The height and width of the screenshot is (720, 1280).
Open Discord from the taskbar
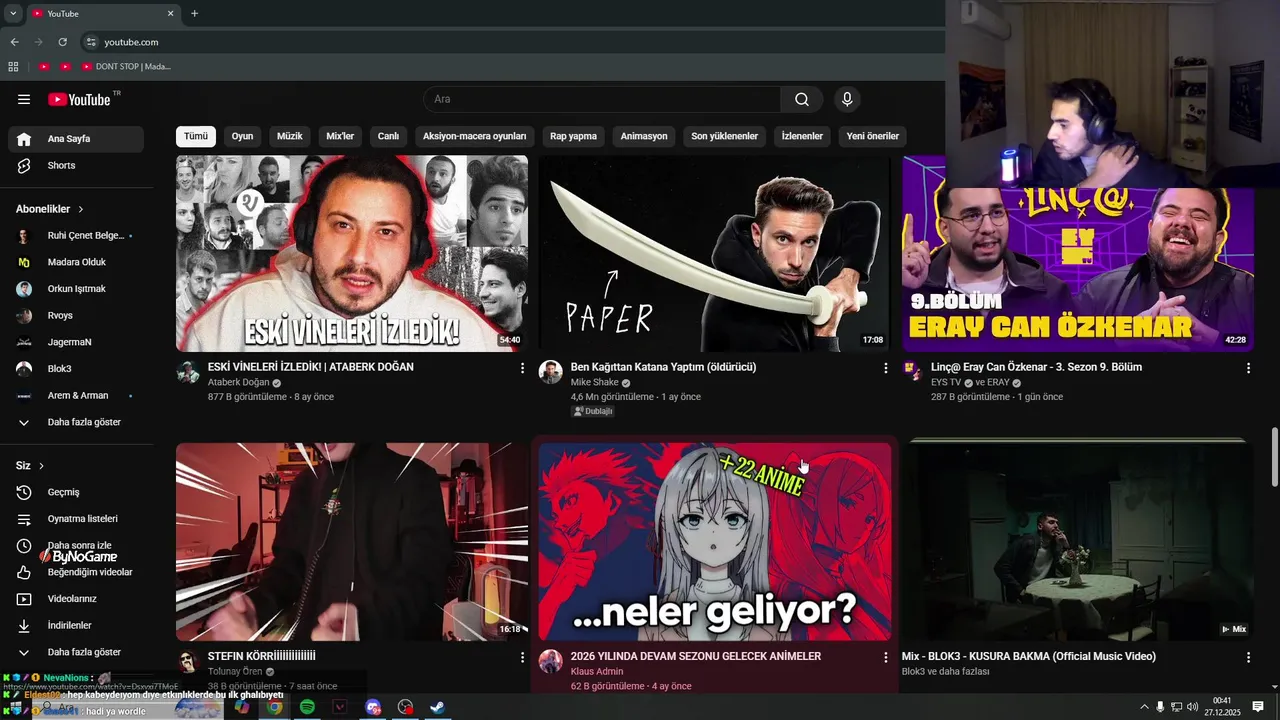pyautogui.click(x=373, y=707)
